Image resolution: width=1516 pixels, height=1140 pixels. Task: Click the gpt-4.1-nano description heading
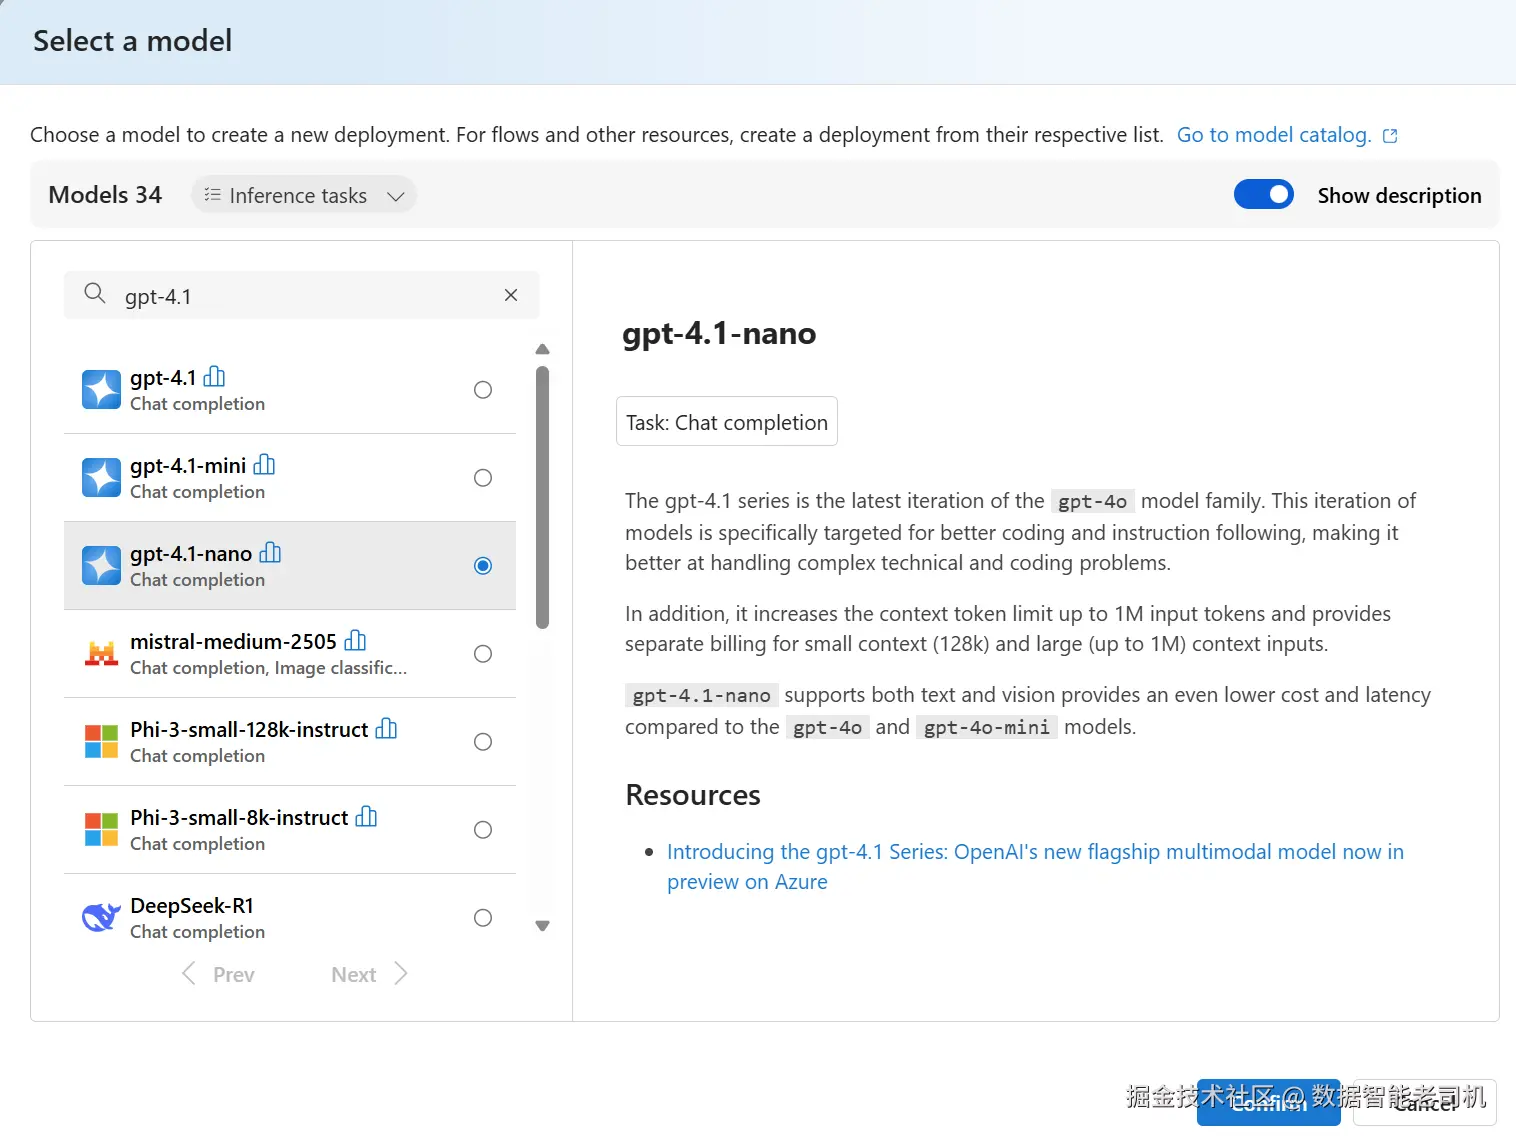pyautogui.click(x=719, y=334)
